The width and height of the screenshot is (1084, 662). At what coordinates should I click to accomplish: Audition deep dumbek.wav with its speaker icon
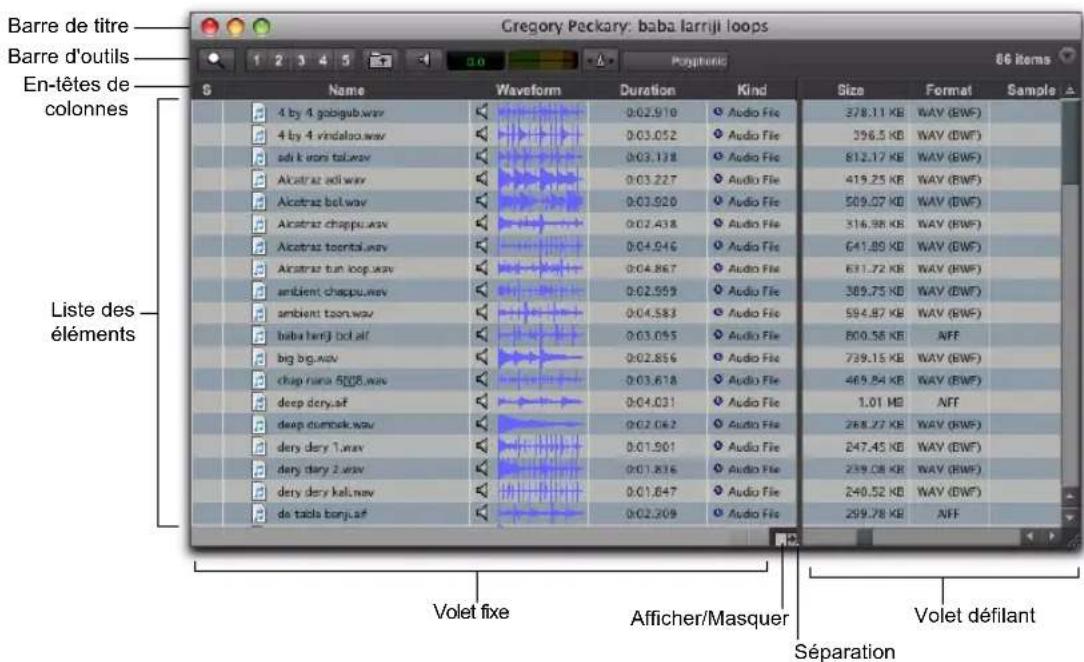coord(482,424)
